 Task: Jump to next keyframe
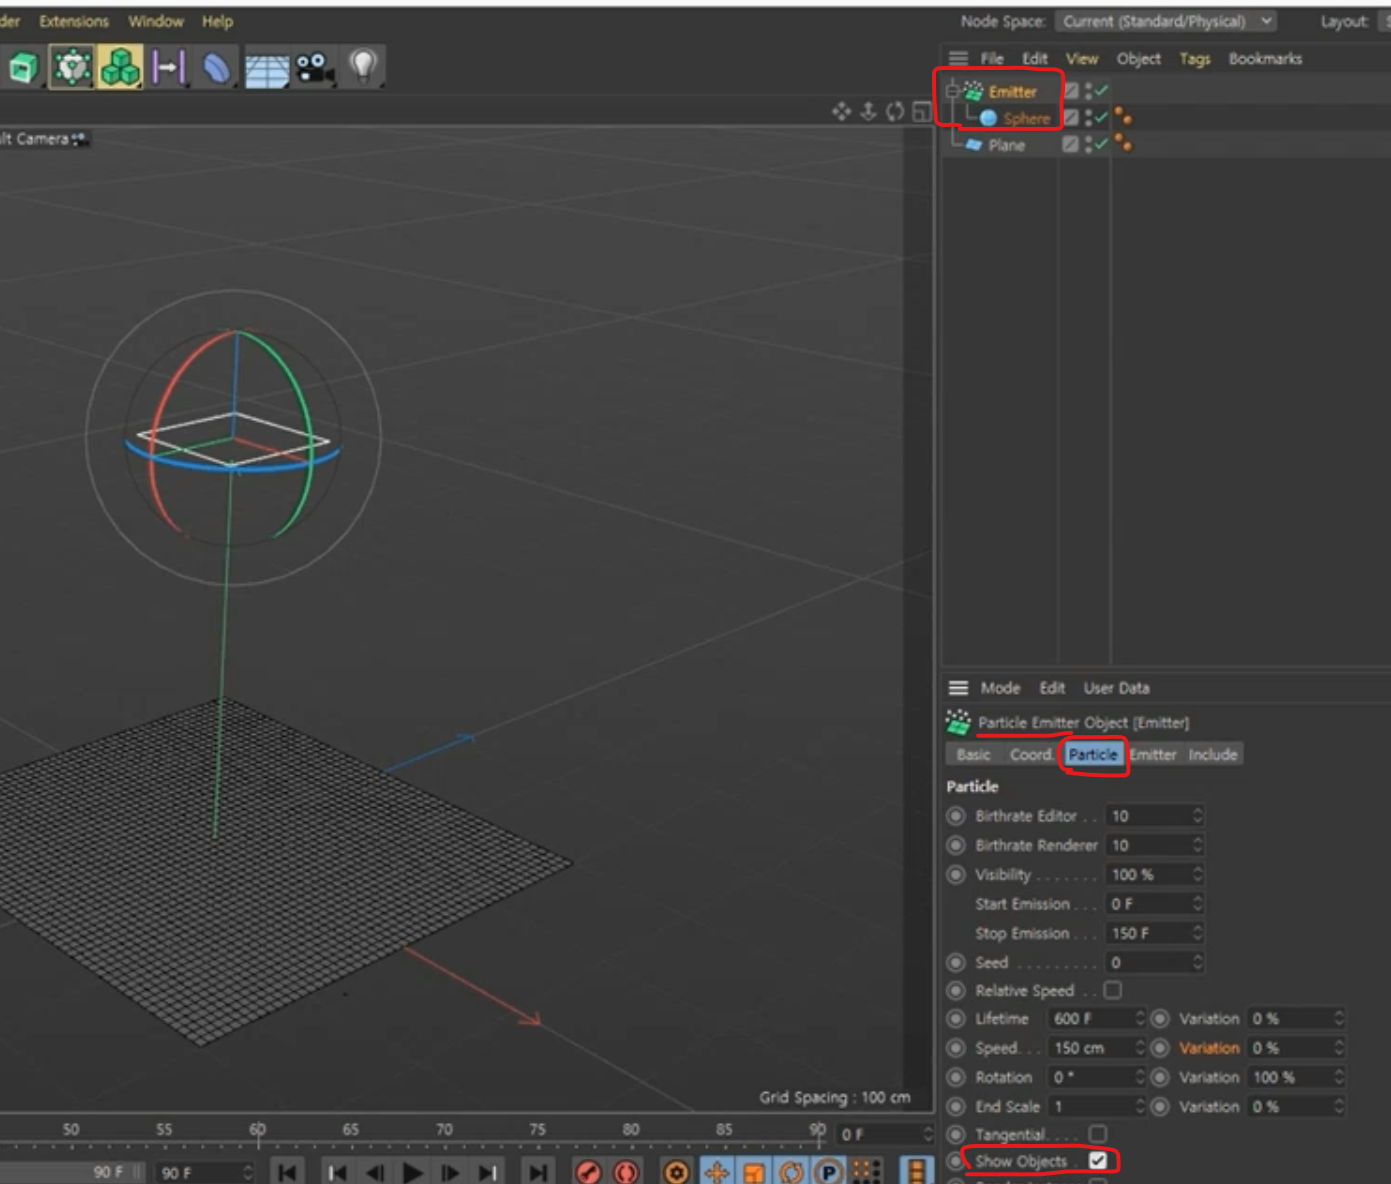[487, 1172]
